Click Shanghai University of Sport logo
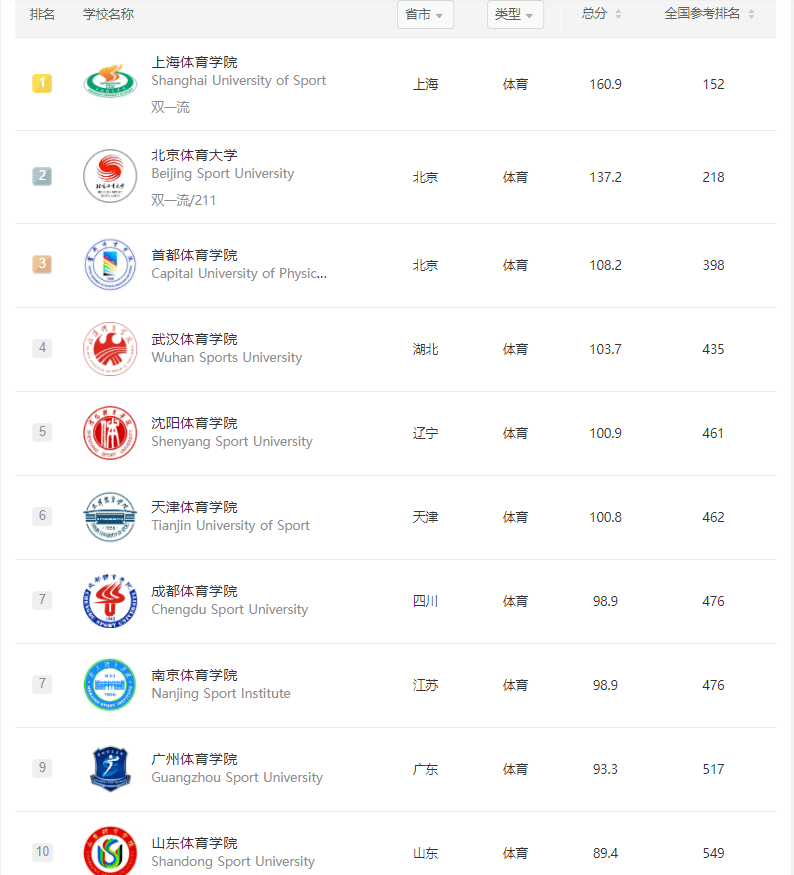Viewport: 794px width, 875px height. click(110, 82)
